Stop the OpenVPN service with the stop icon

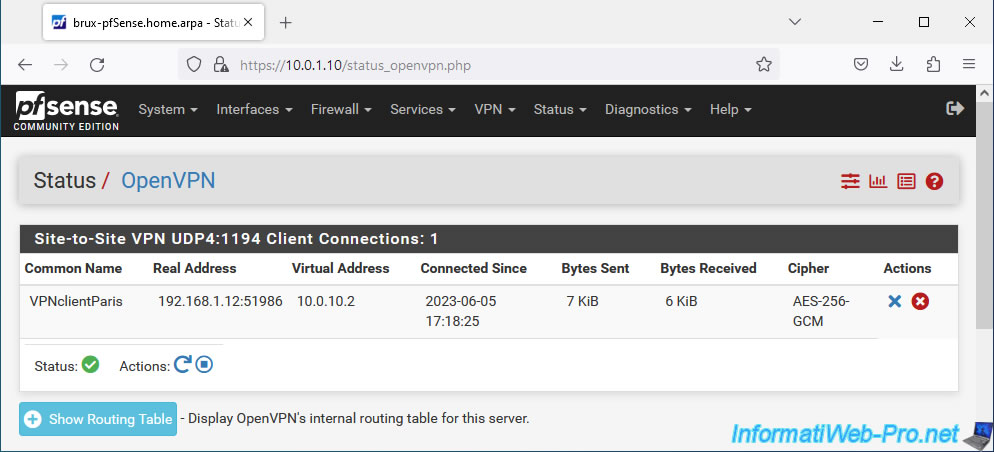pyautogui.click(x=204, y=365)
